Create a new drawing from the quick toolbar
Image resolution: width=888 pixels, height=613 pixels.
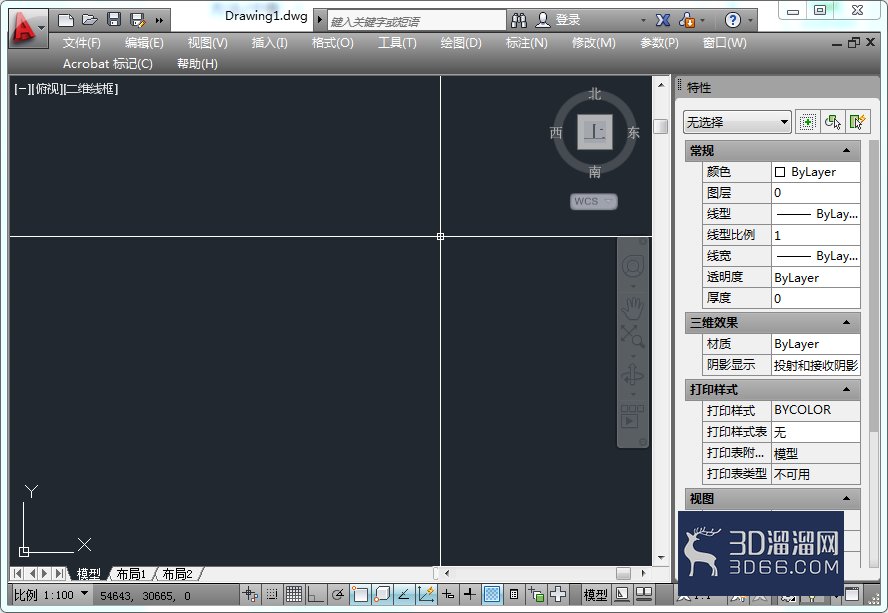point(66,20)
